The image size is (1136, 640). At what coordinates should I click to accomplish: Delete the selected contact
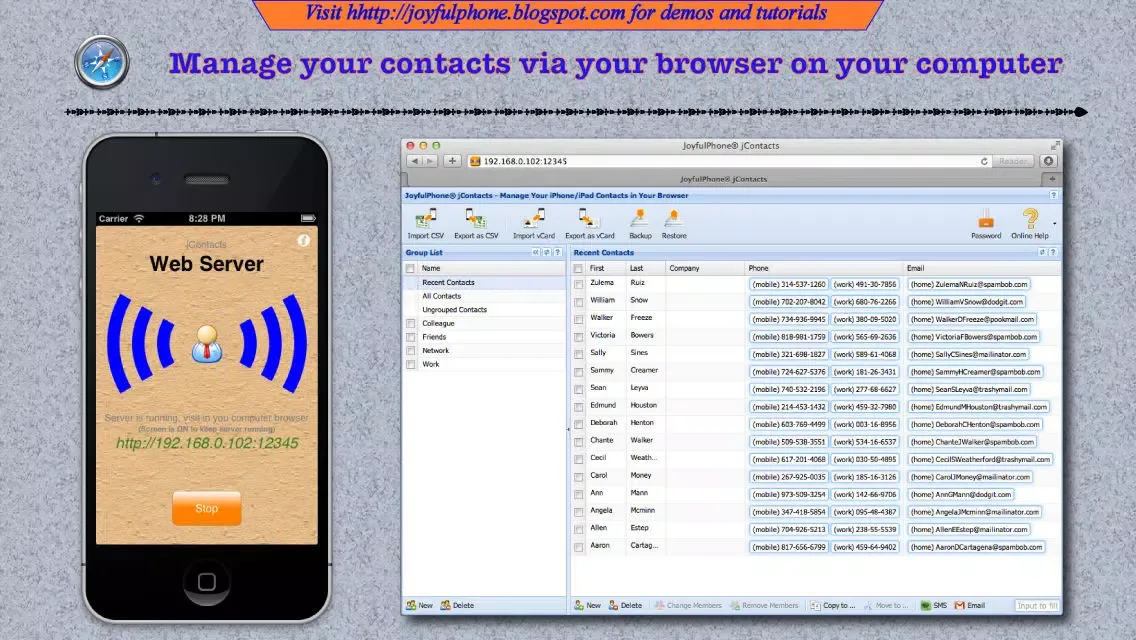(x=625, y=605)
